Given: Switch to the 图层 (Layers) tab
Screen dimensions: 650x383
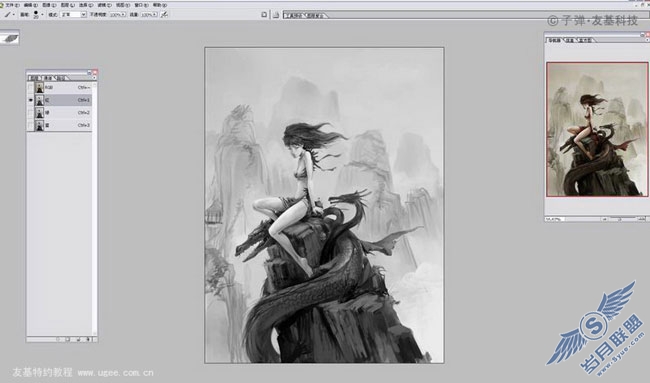Looking at the screenshot, I should point(34,78).
